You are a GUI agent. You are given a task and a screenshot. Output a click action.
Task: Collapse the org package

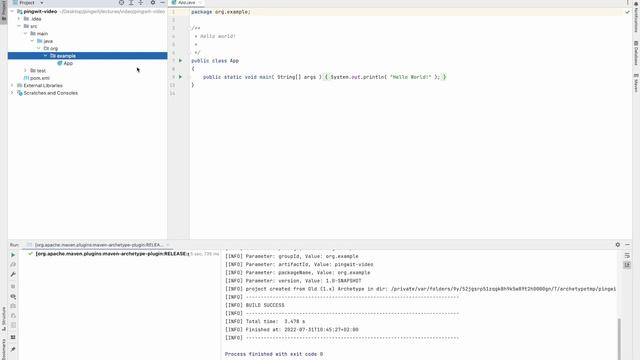click(38, 48)
